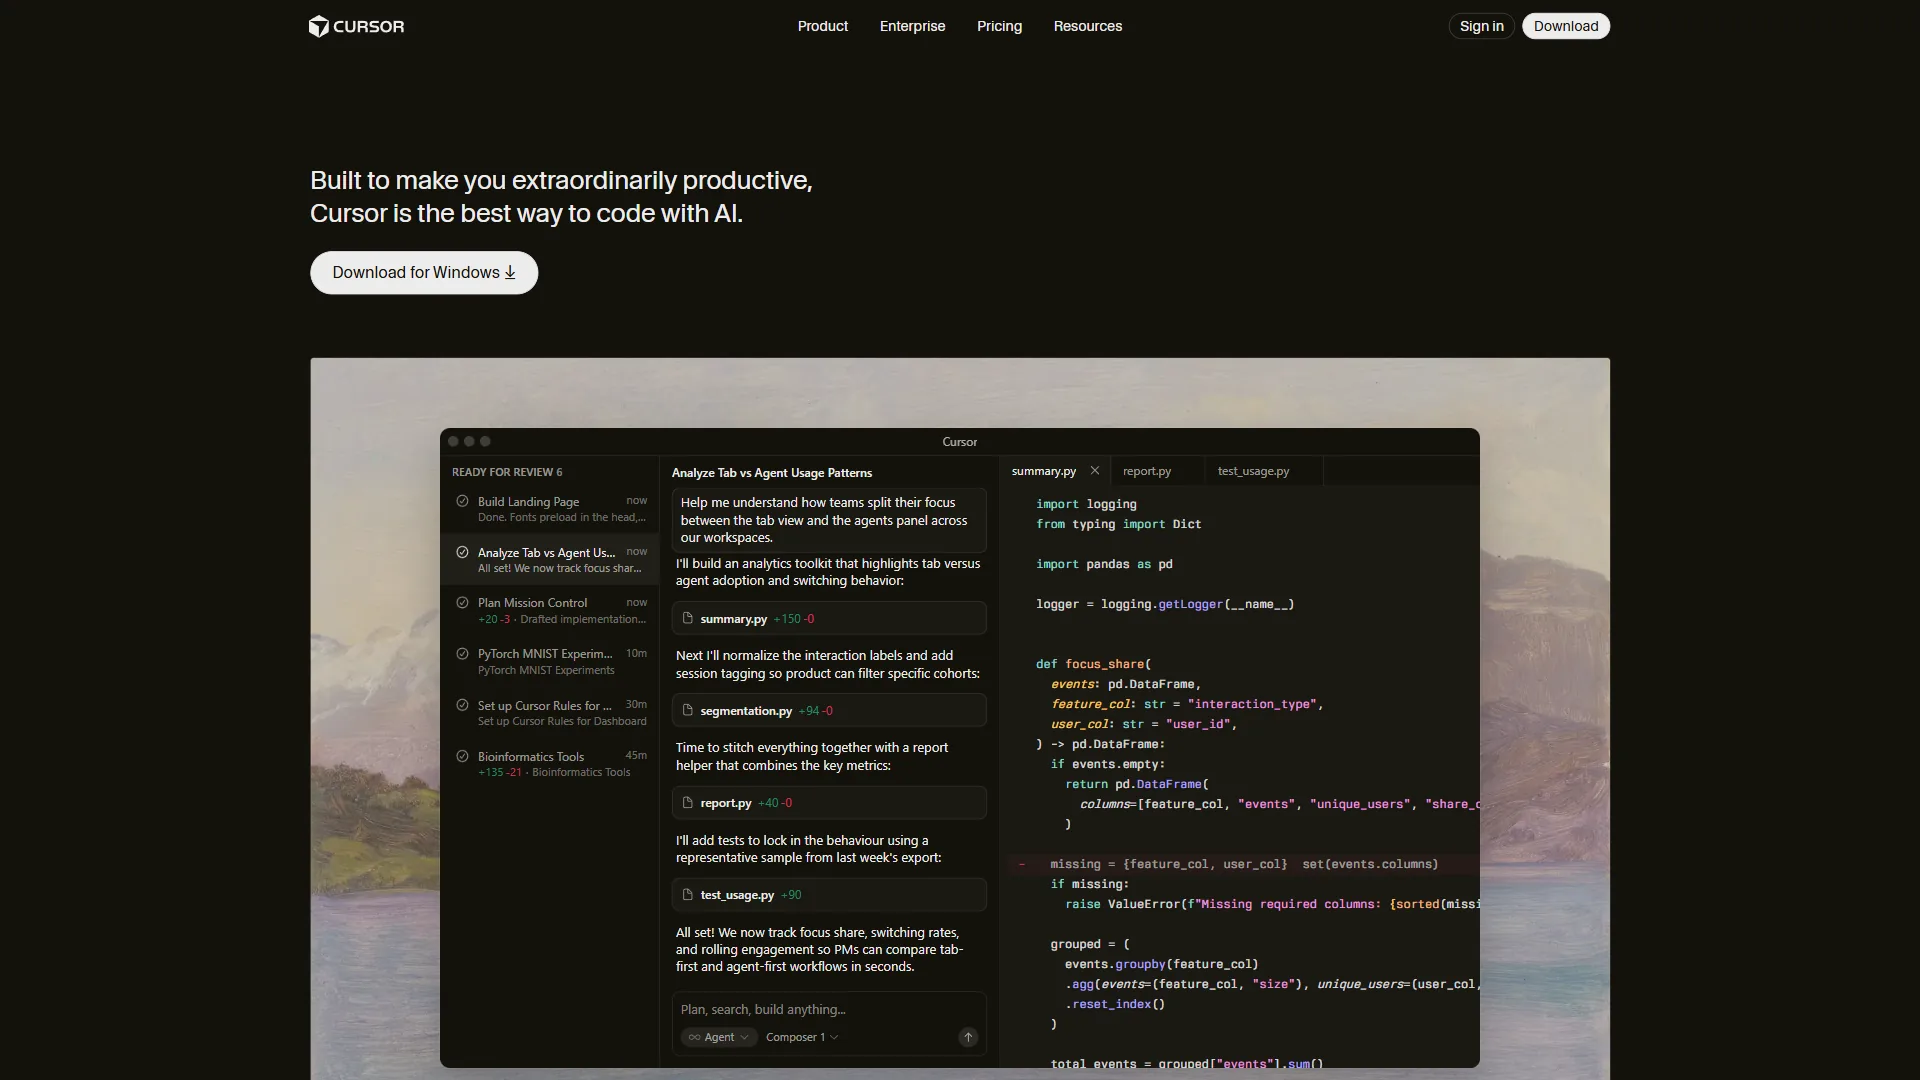Select Analyze Tab vs Agent Us... task
This screenshot has height=1080, width=1920.
(x=550, y=560)
